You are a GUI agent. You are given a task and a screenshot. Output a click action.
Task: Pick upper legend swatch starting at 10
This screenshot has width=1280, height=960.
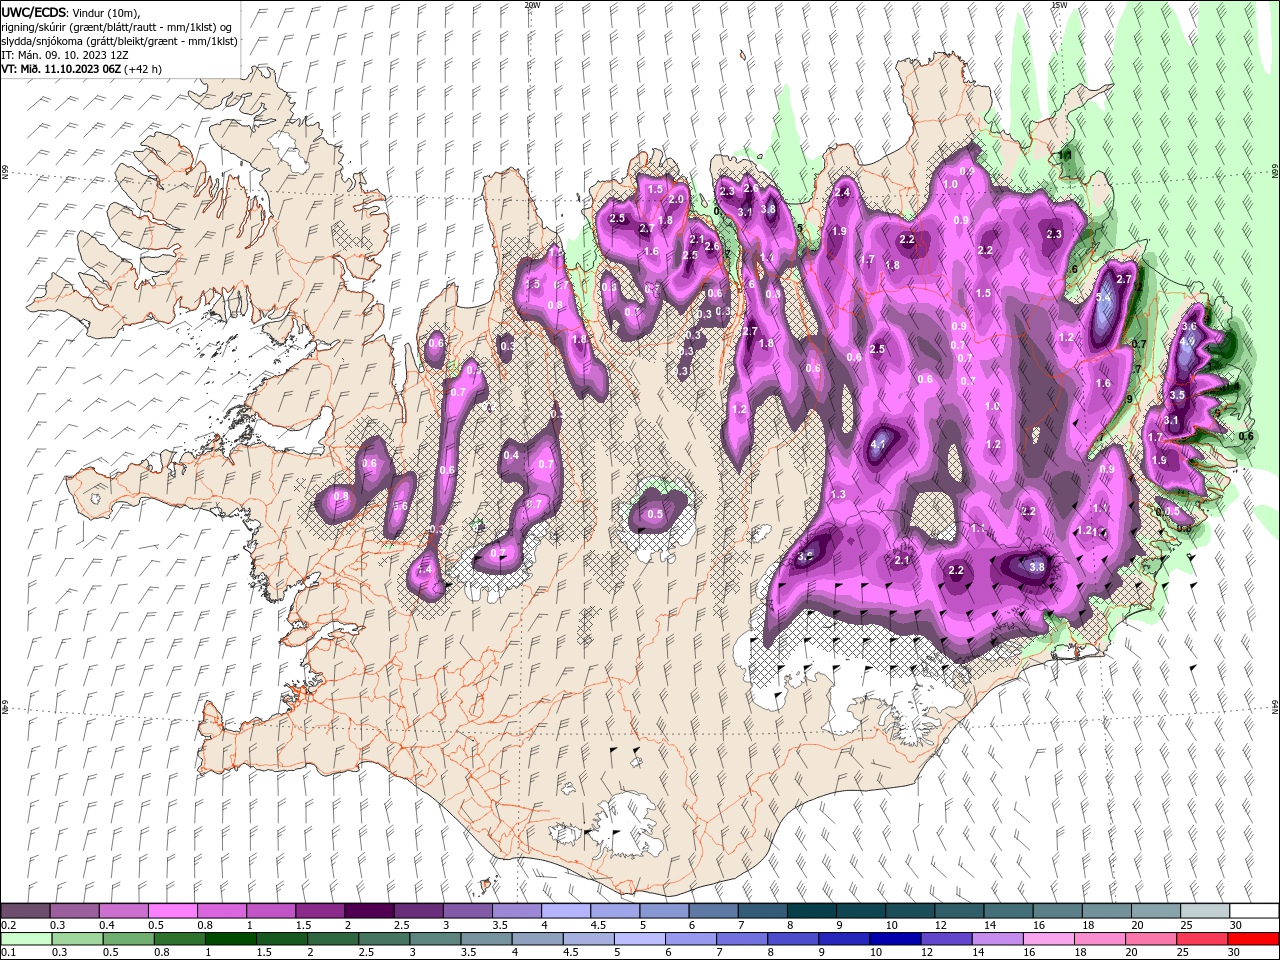909,911
